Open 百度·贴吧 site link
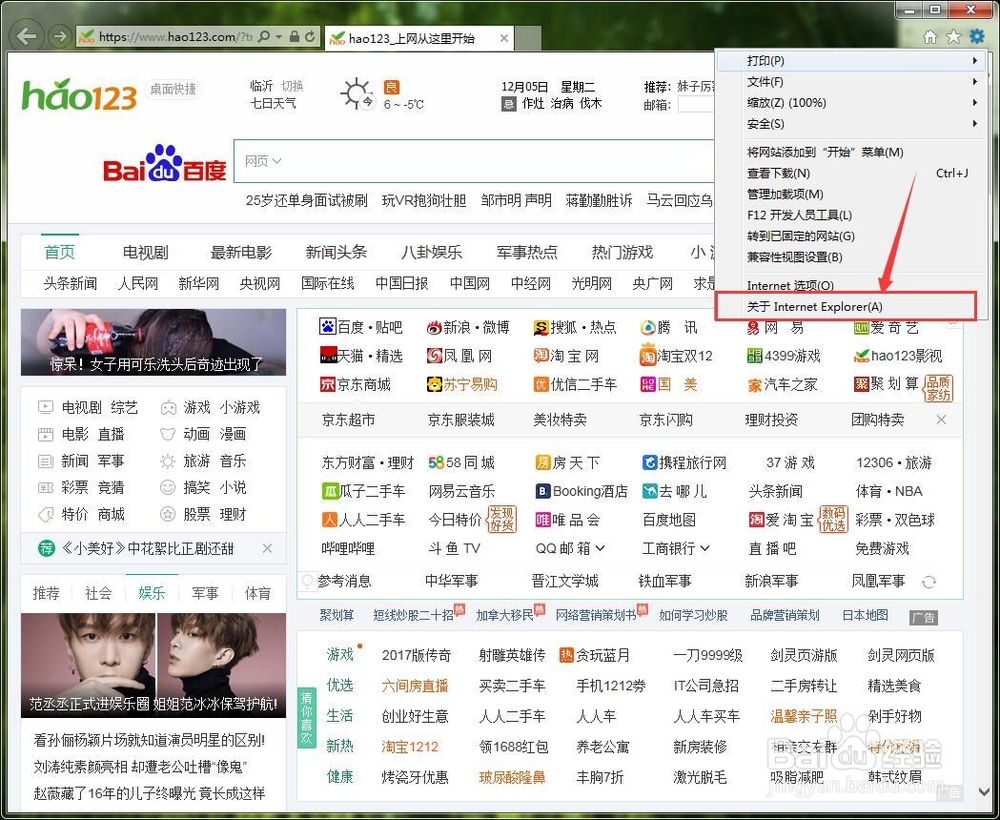The height and width of the screenshot is (820, 1000). tap(361, 327)
